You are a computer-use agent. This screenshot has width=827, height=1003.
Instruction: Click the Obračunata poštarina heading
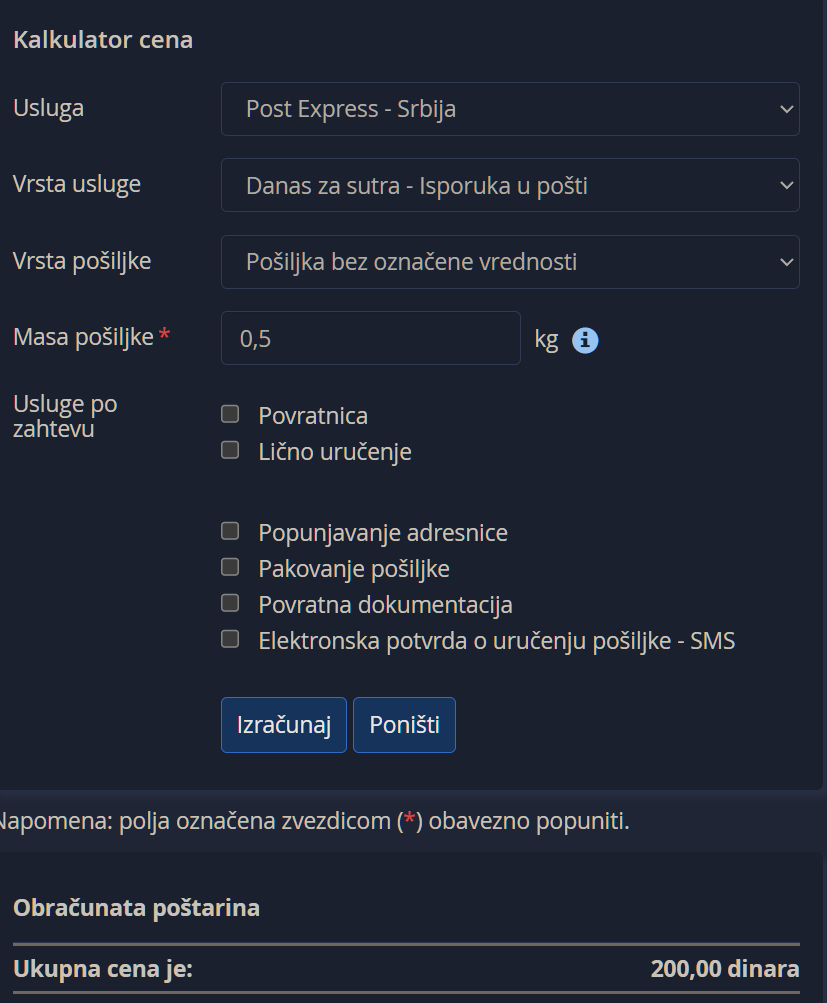tap(136, 908)
